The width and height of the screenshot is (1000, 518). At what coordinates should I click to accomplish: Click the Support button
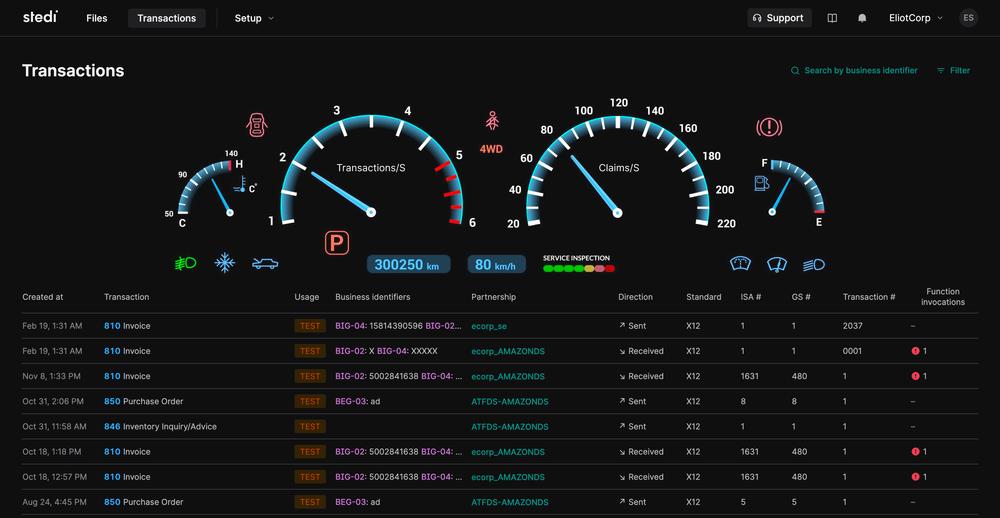pyautogui.click(x=778, y=18)
